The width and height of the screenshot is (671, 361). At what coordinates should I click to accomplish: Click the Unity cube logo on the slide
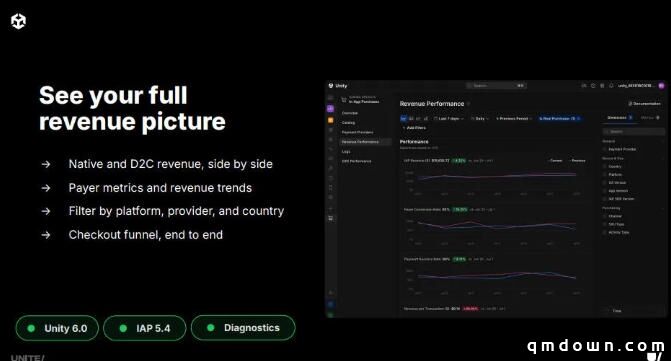[18, 21]
